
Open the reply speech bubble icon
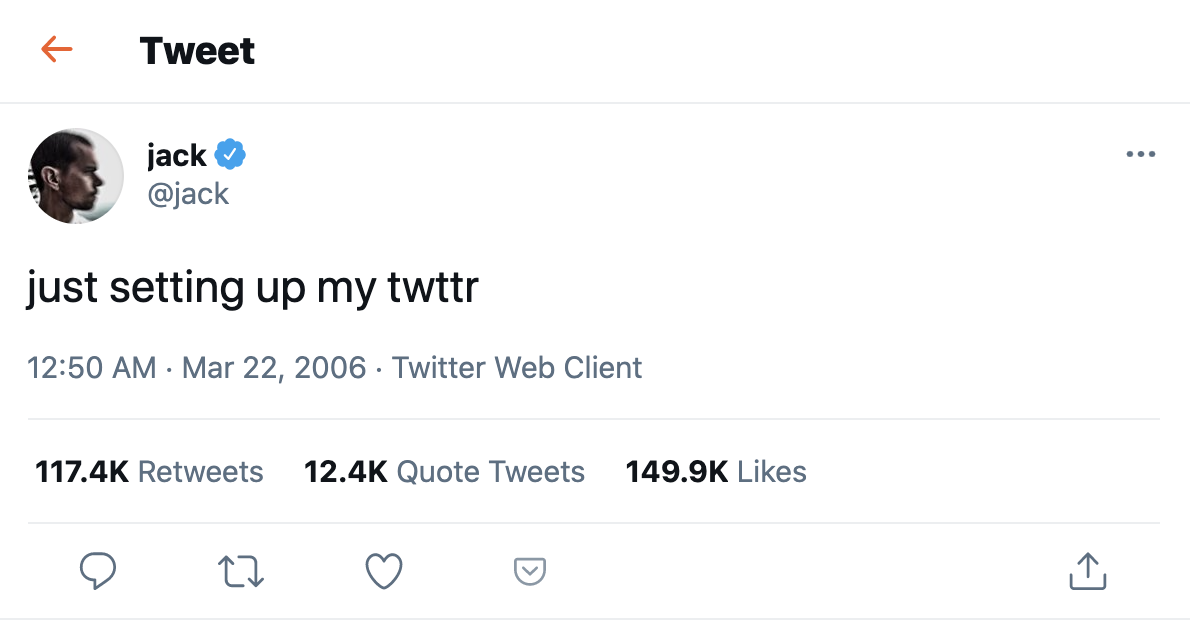pos(97,571)
